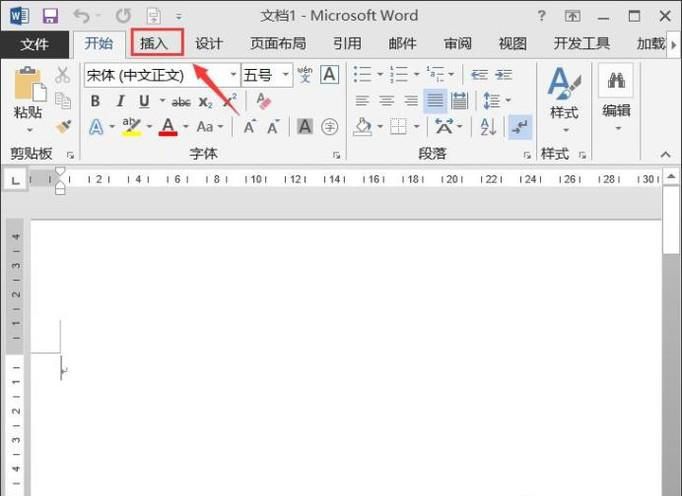This screenshot has height=496, width=682.
Task: Click the Styles gallery icon
Action: click(564, 83)
